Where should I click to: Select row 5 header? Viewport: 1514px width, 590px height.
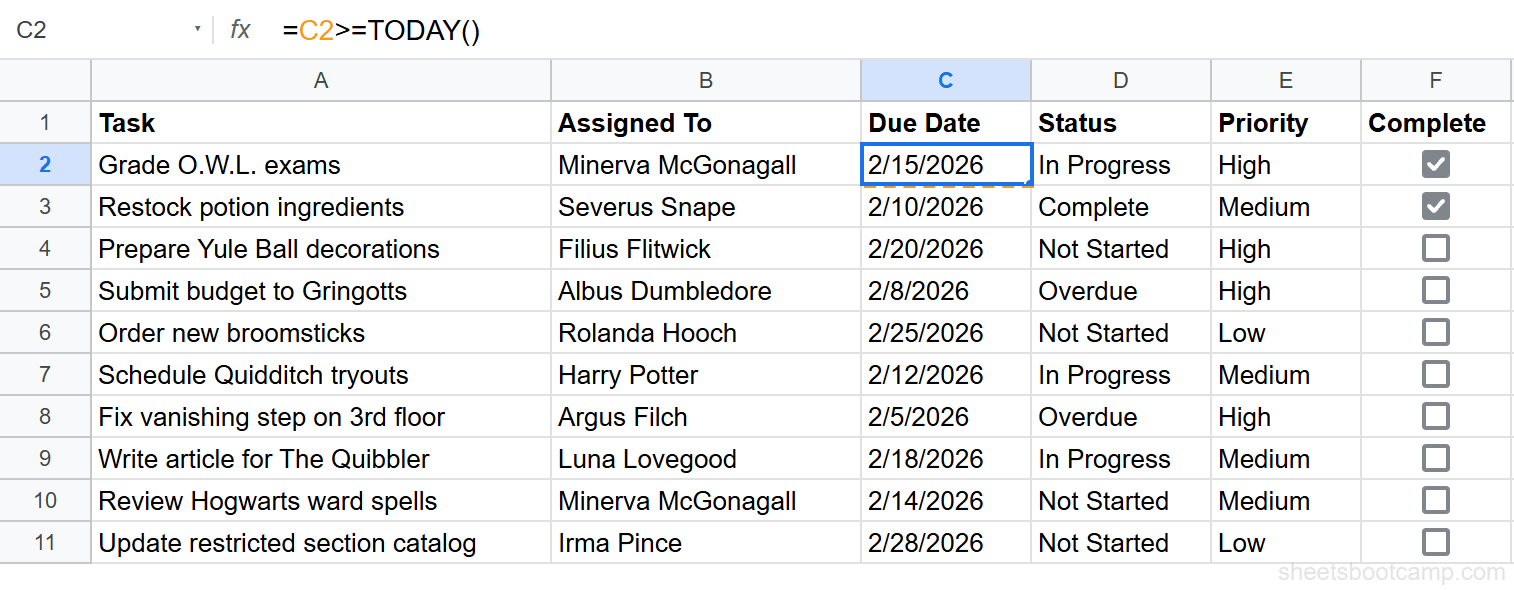(45, 290)
